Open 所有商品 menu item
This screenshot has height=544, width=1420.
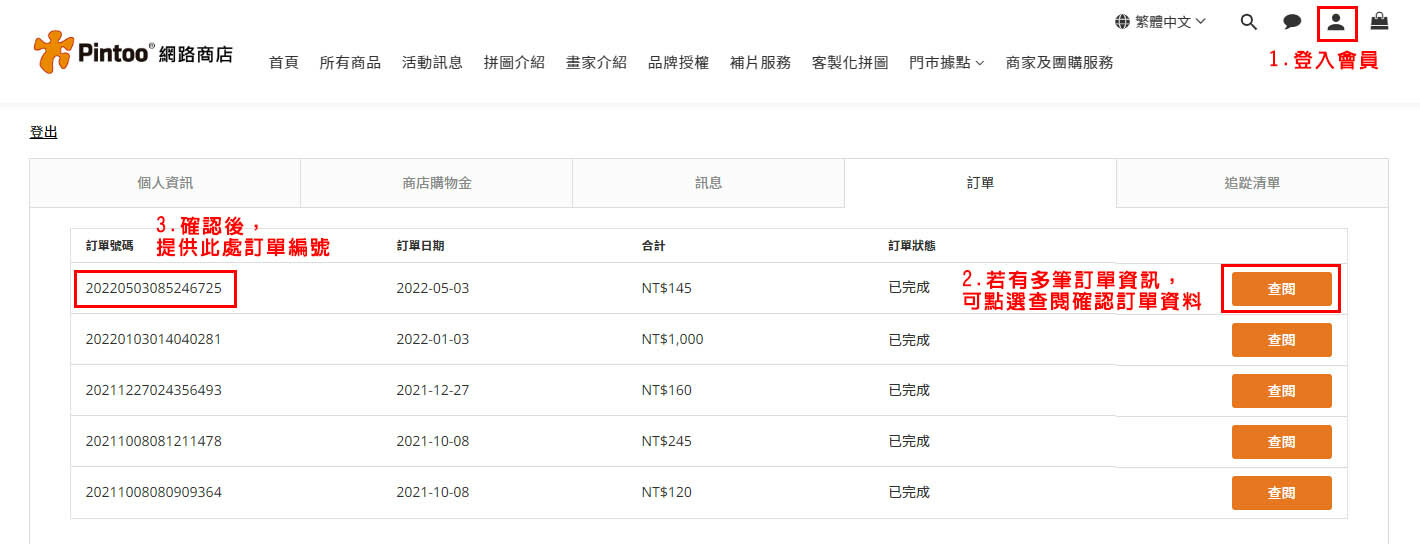tap(350, 62)
